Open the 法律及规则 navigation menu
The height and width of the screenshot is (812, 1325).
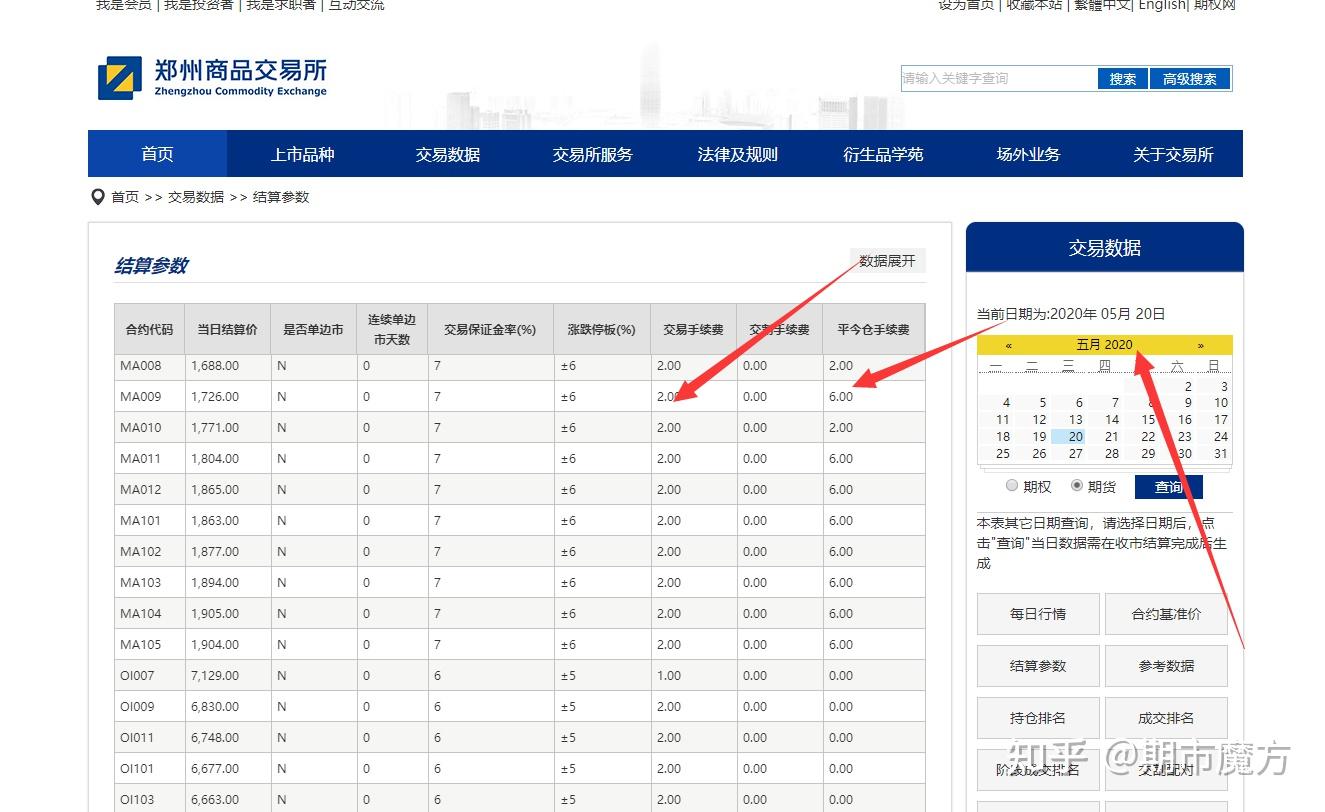pos(737,154)
